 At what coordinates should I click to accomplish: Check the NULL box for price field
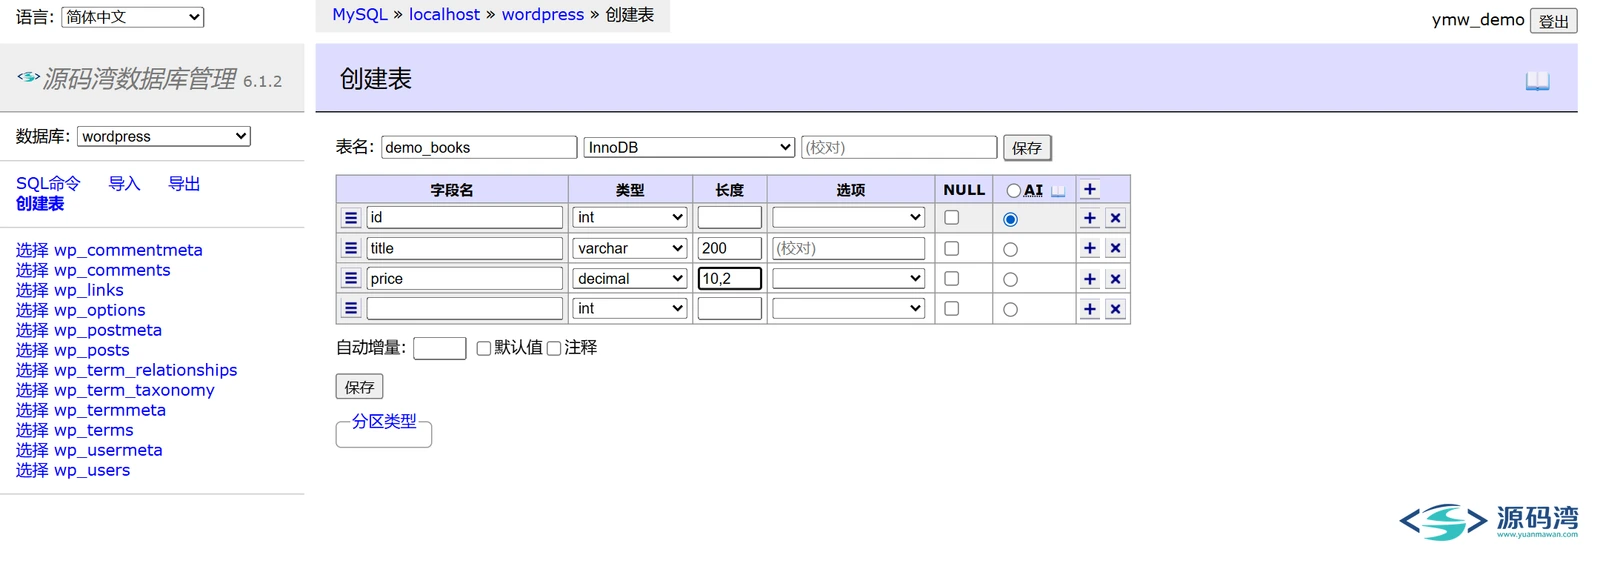click(951, 278)
